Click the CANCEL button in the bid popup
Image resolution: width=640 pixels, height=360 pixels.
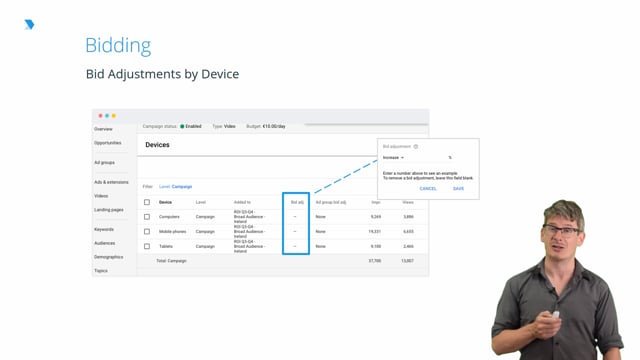coord(428,189)
